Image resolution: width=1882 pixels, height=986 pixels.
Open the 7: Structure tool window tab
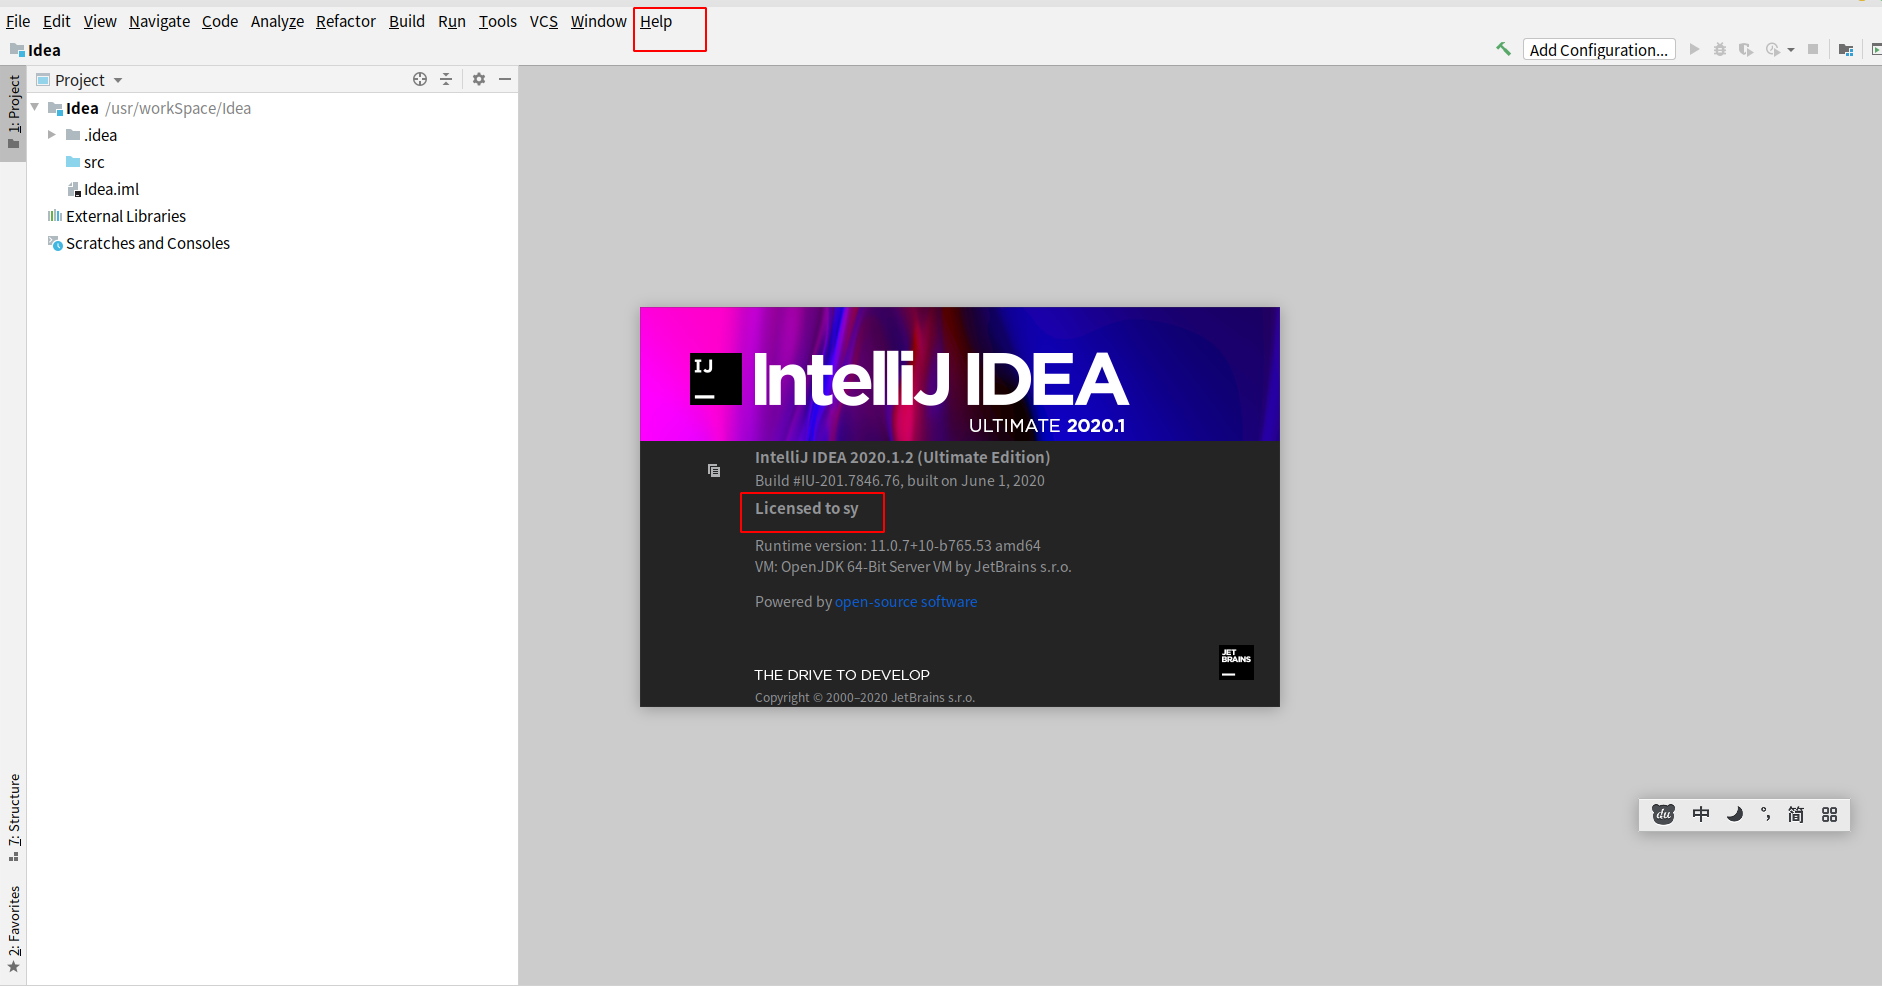click(13, 817)
